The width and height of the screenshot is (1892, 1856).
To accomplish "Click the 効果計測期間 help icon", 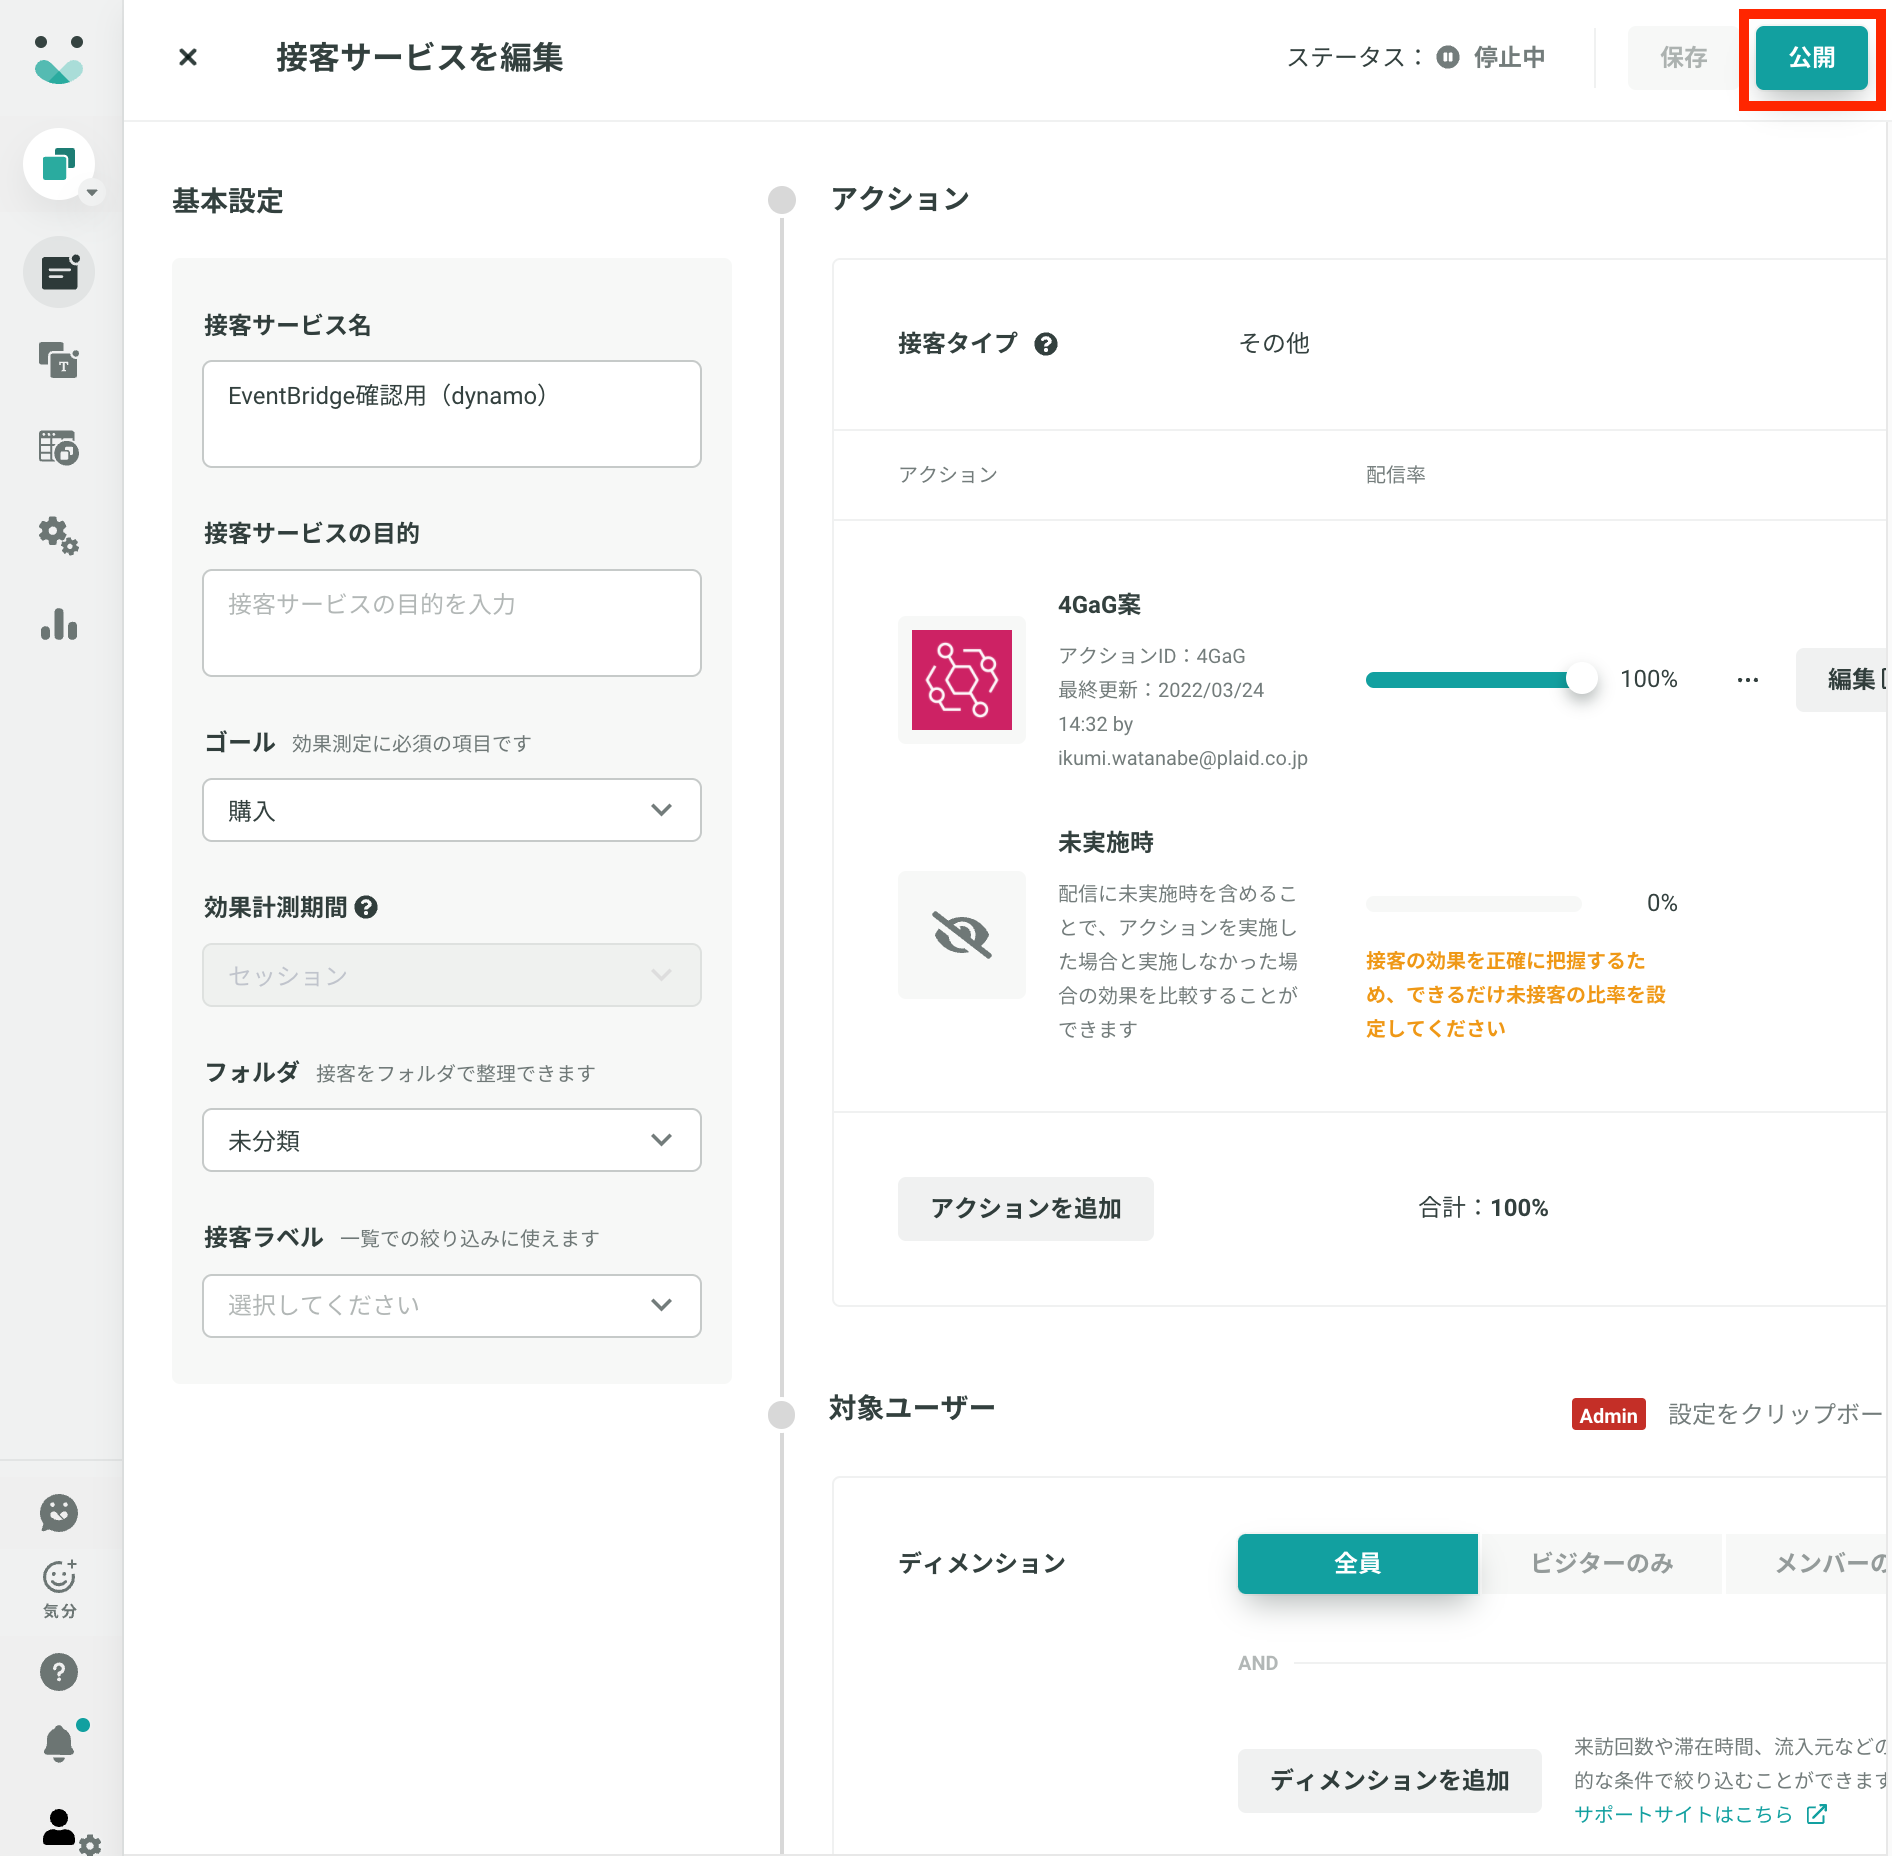I will click(366, 907).
